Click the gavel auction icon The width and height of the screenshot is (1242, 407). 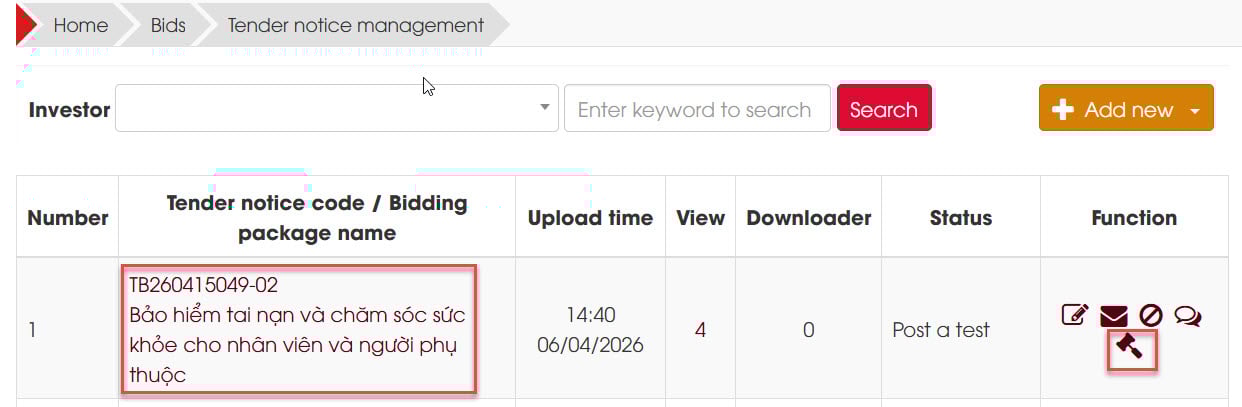[x=1132, y=348]
